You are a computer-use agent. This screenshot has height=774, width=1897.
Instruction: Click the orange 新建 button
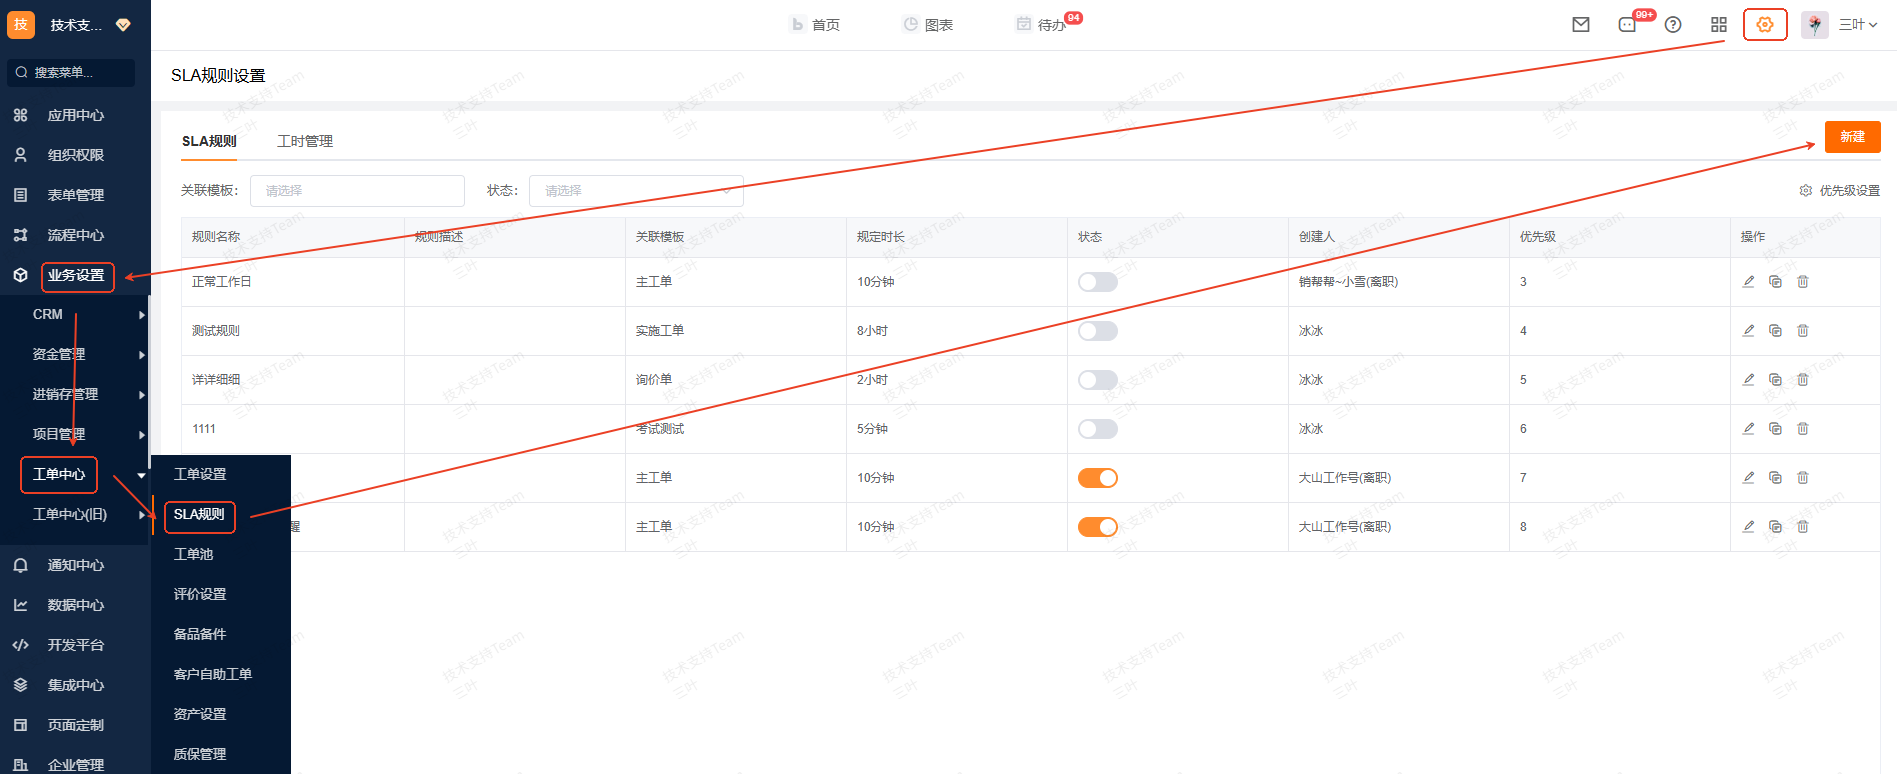click(x=1852, y=137)
